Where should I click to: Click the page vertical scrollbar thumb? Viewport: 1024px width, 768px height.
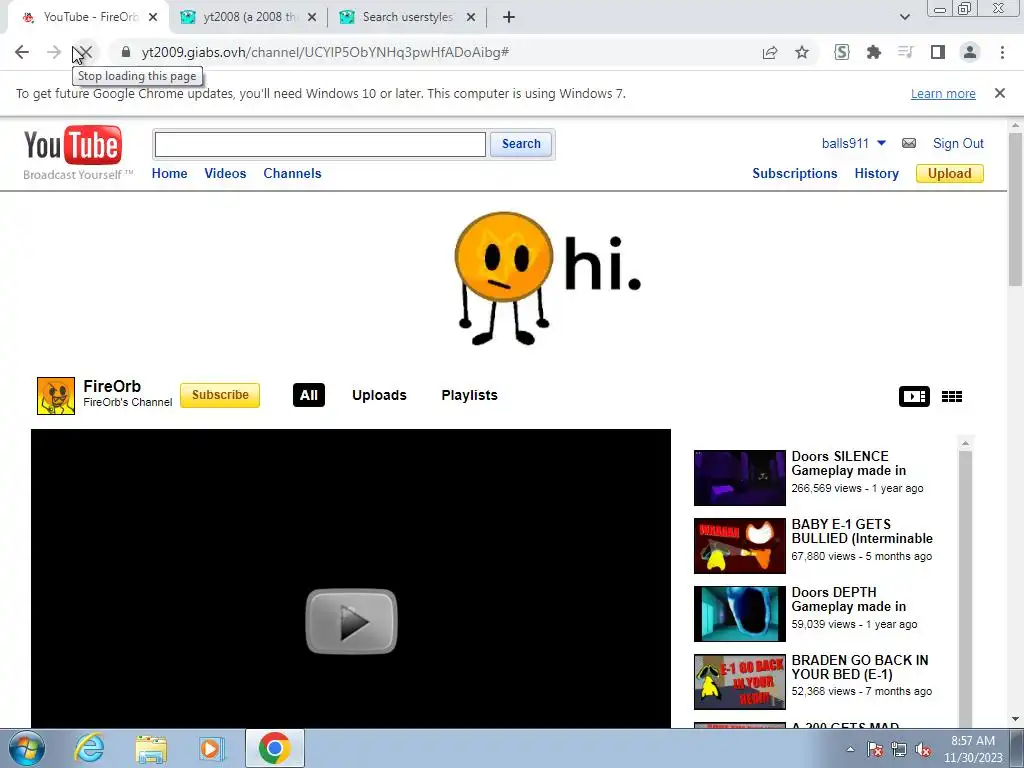click(1015, 209)
